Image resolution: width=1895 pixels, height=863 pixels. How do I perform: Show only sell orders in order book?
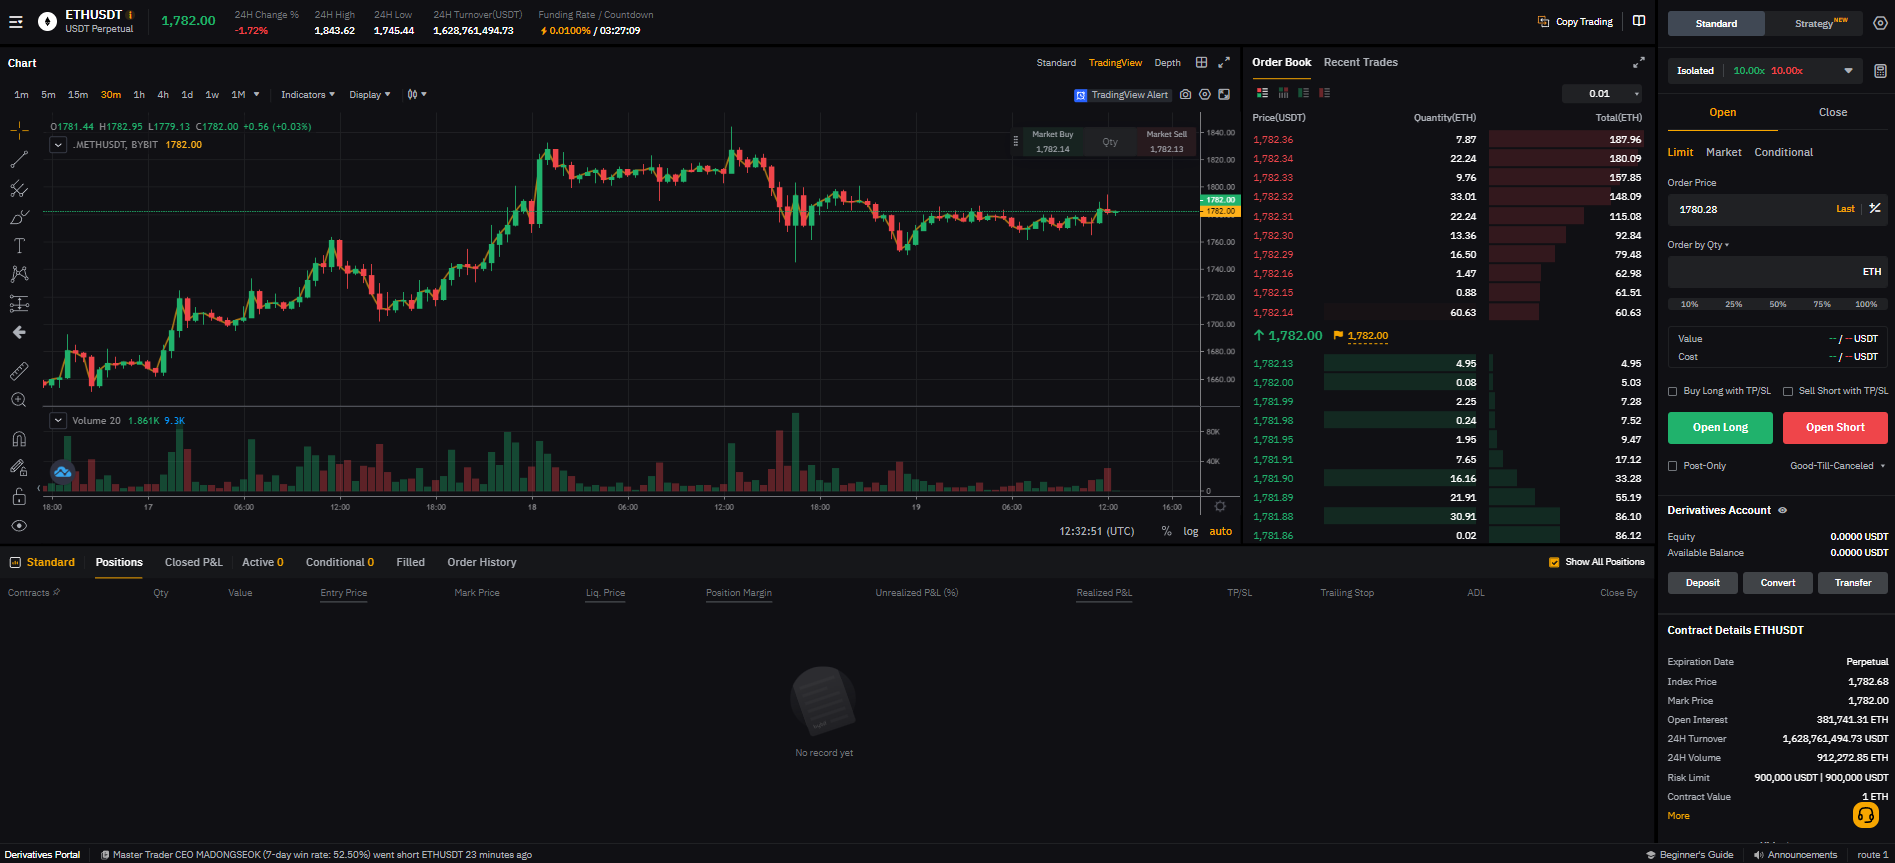(1324, 93)
